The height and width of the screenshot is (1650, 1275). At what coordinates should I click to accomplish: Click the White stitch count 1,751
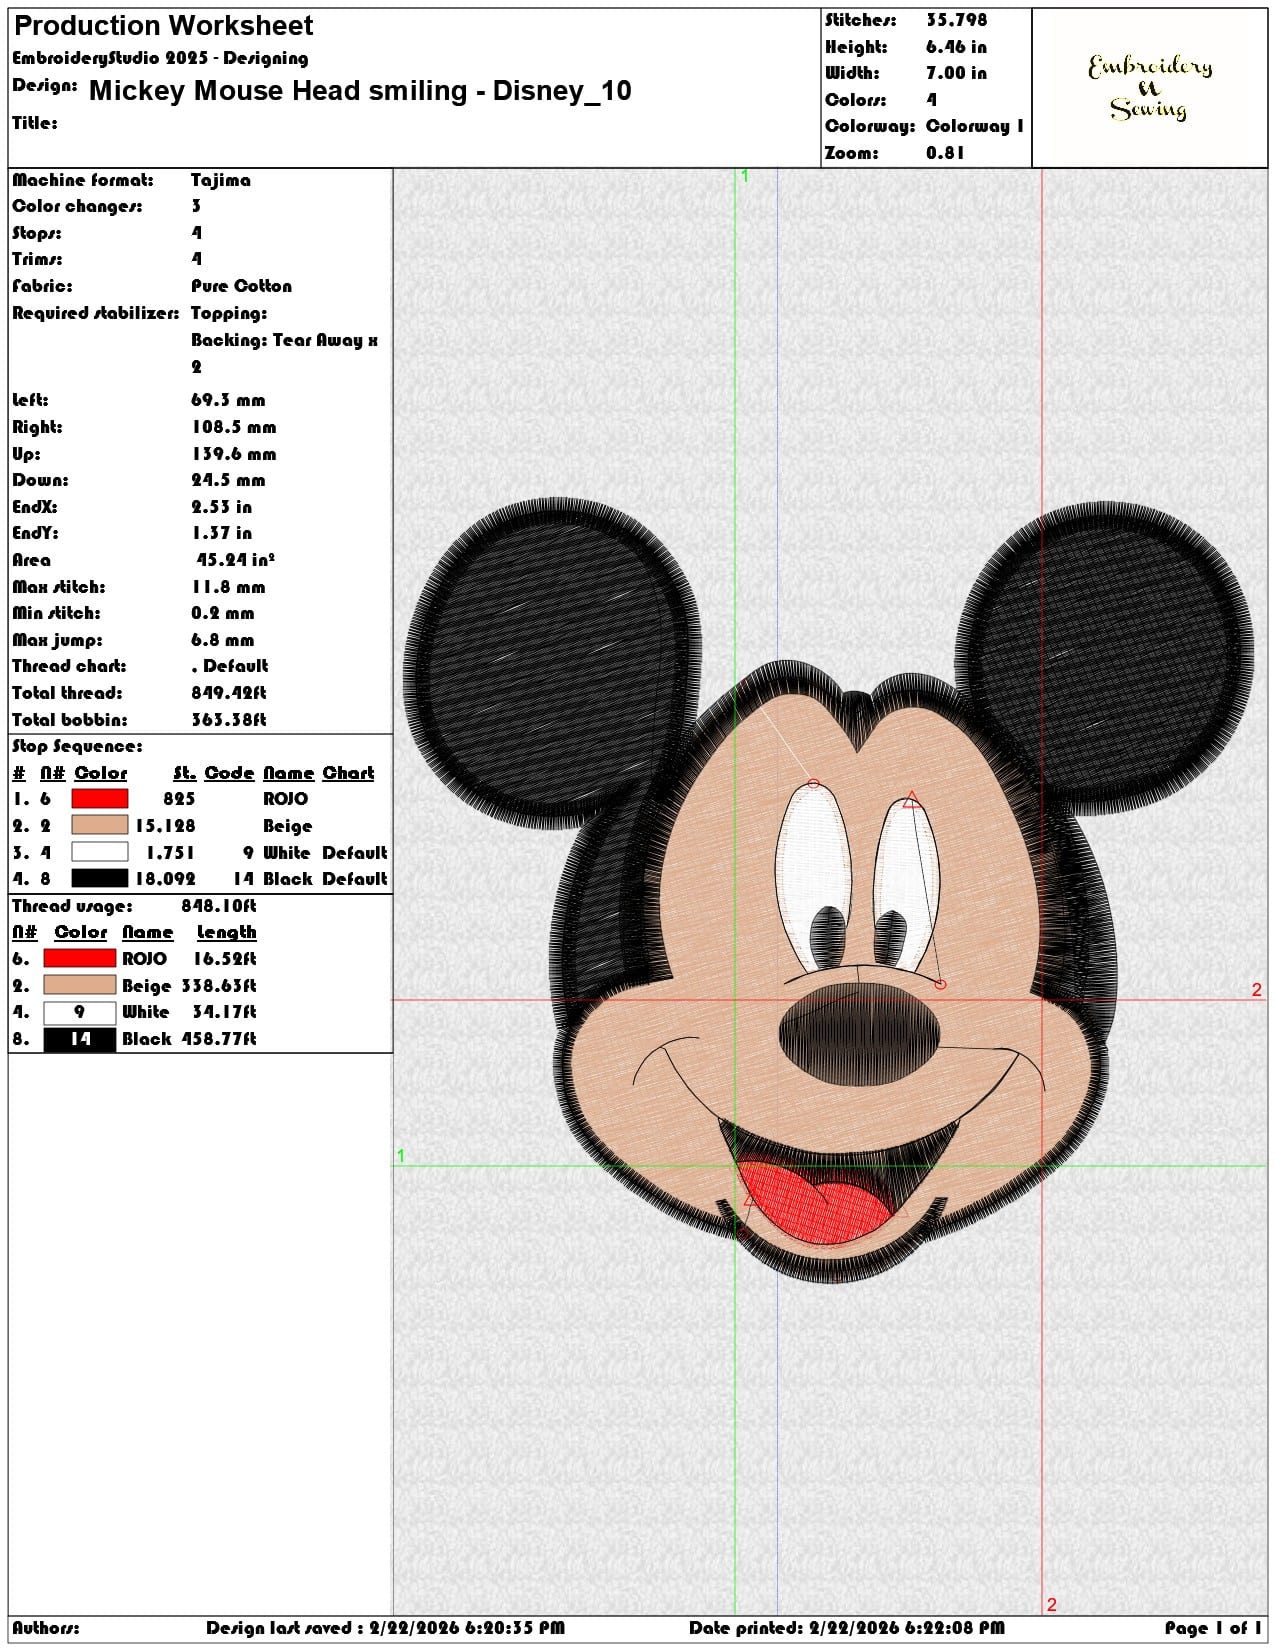tap(170, 853)
